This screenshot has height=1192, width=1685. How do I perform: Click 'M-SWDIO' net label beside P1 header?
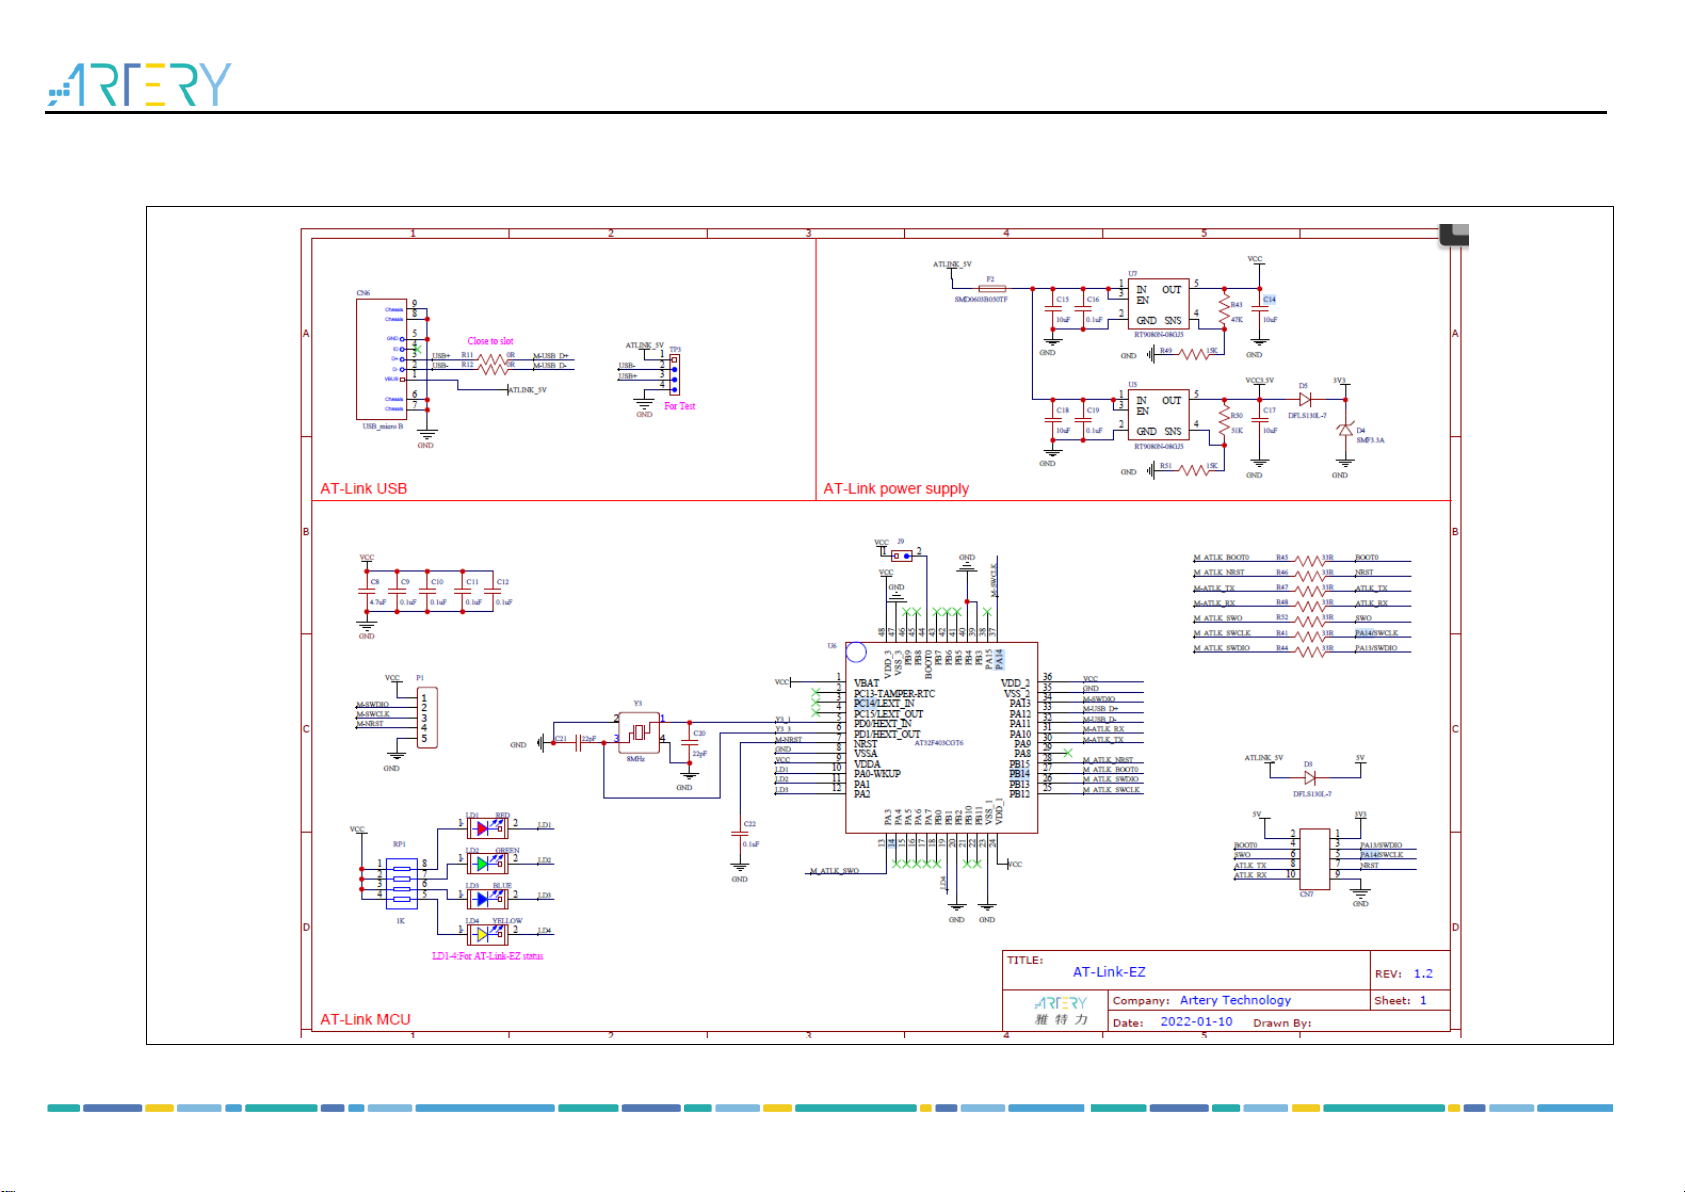click(x=373, y=704)
